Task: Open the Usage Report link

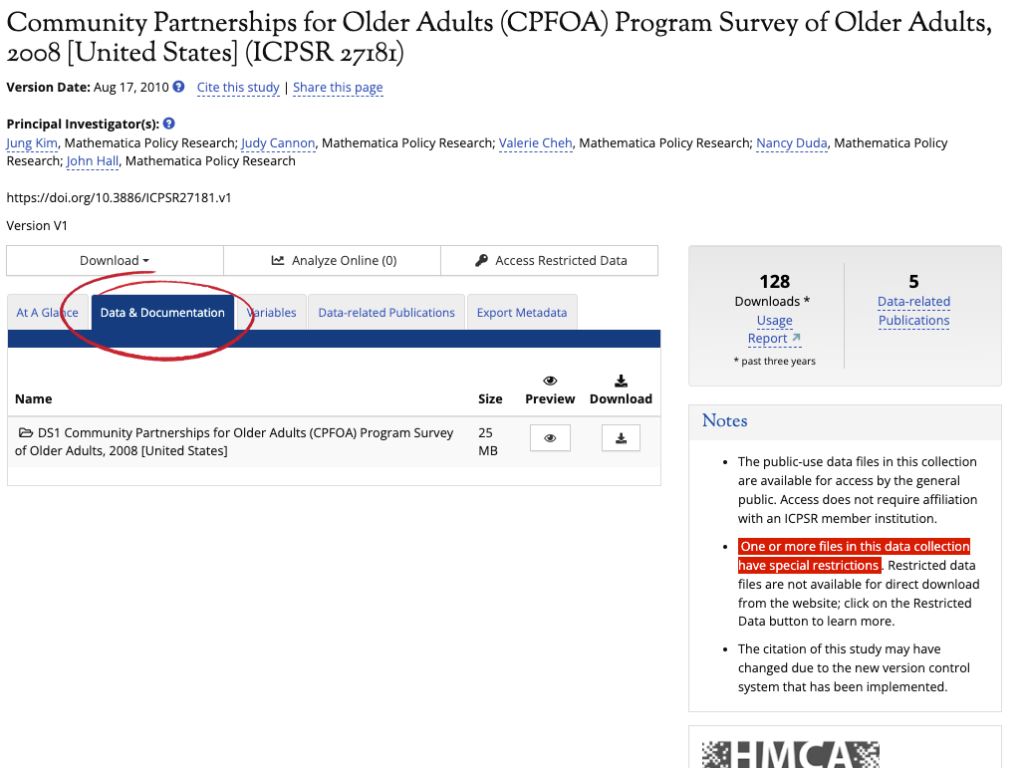Action: [775, 329]
